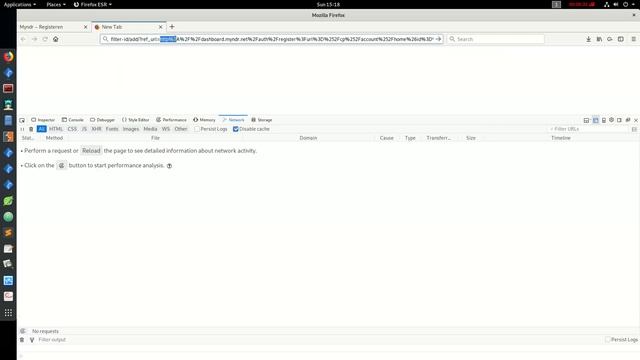Toggle the Fonts request filter
Image resolution: width=640 pixels, height=360 pixels.
[112, 129]
